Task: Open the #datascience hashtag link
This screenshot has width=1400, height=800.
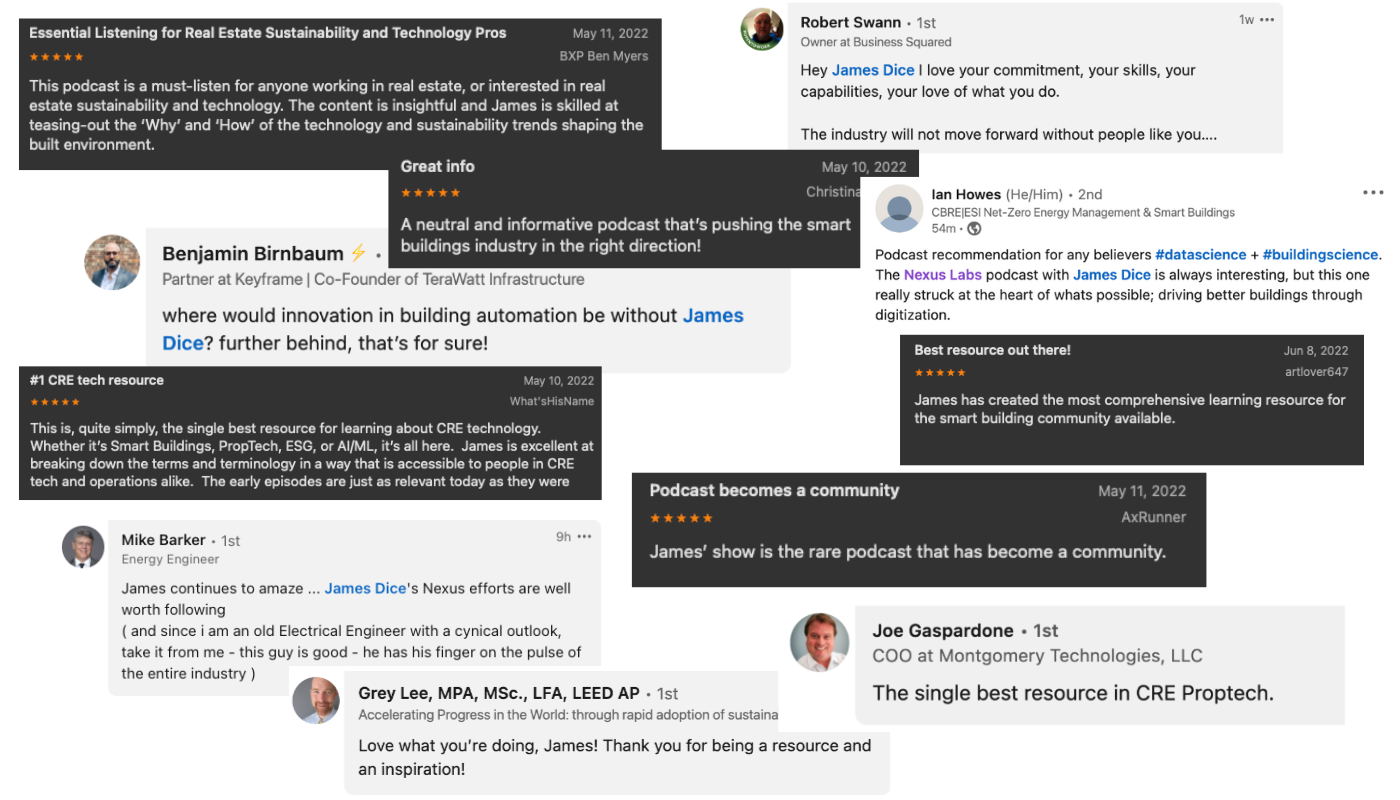Action: click(x=1200, y=255)
